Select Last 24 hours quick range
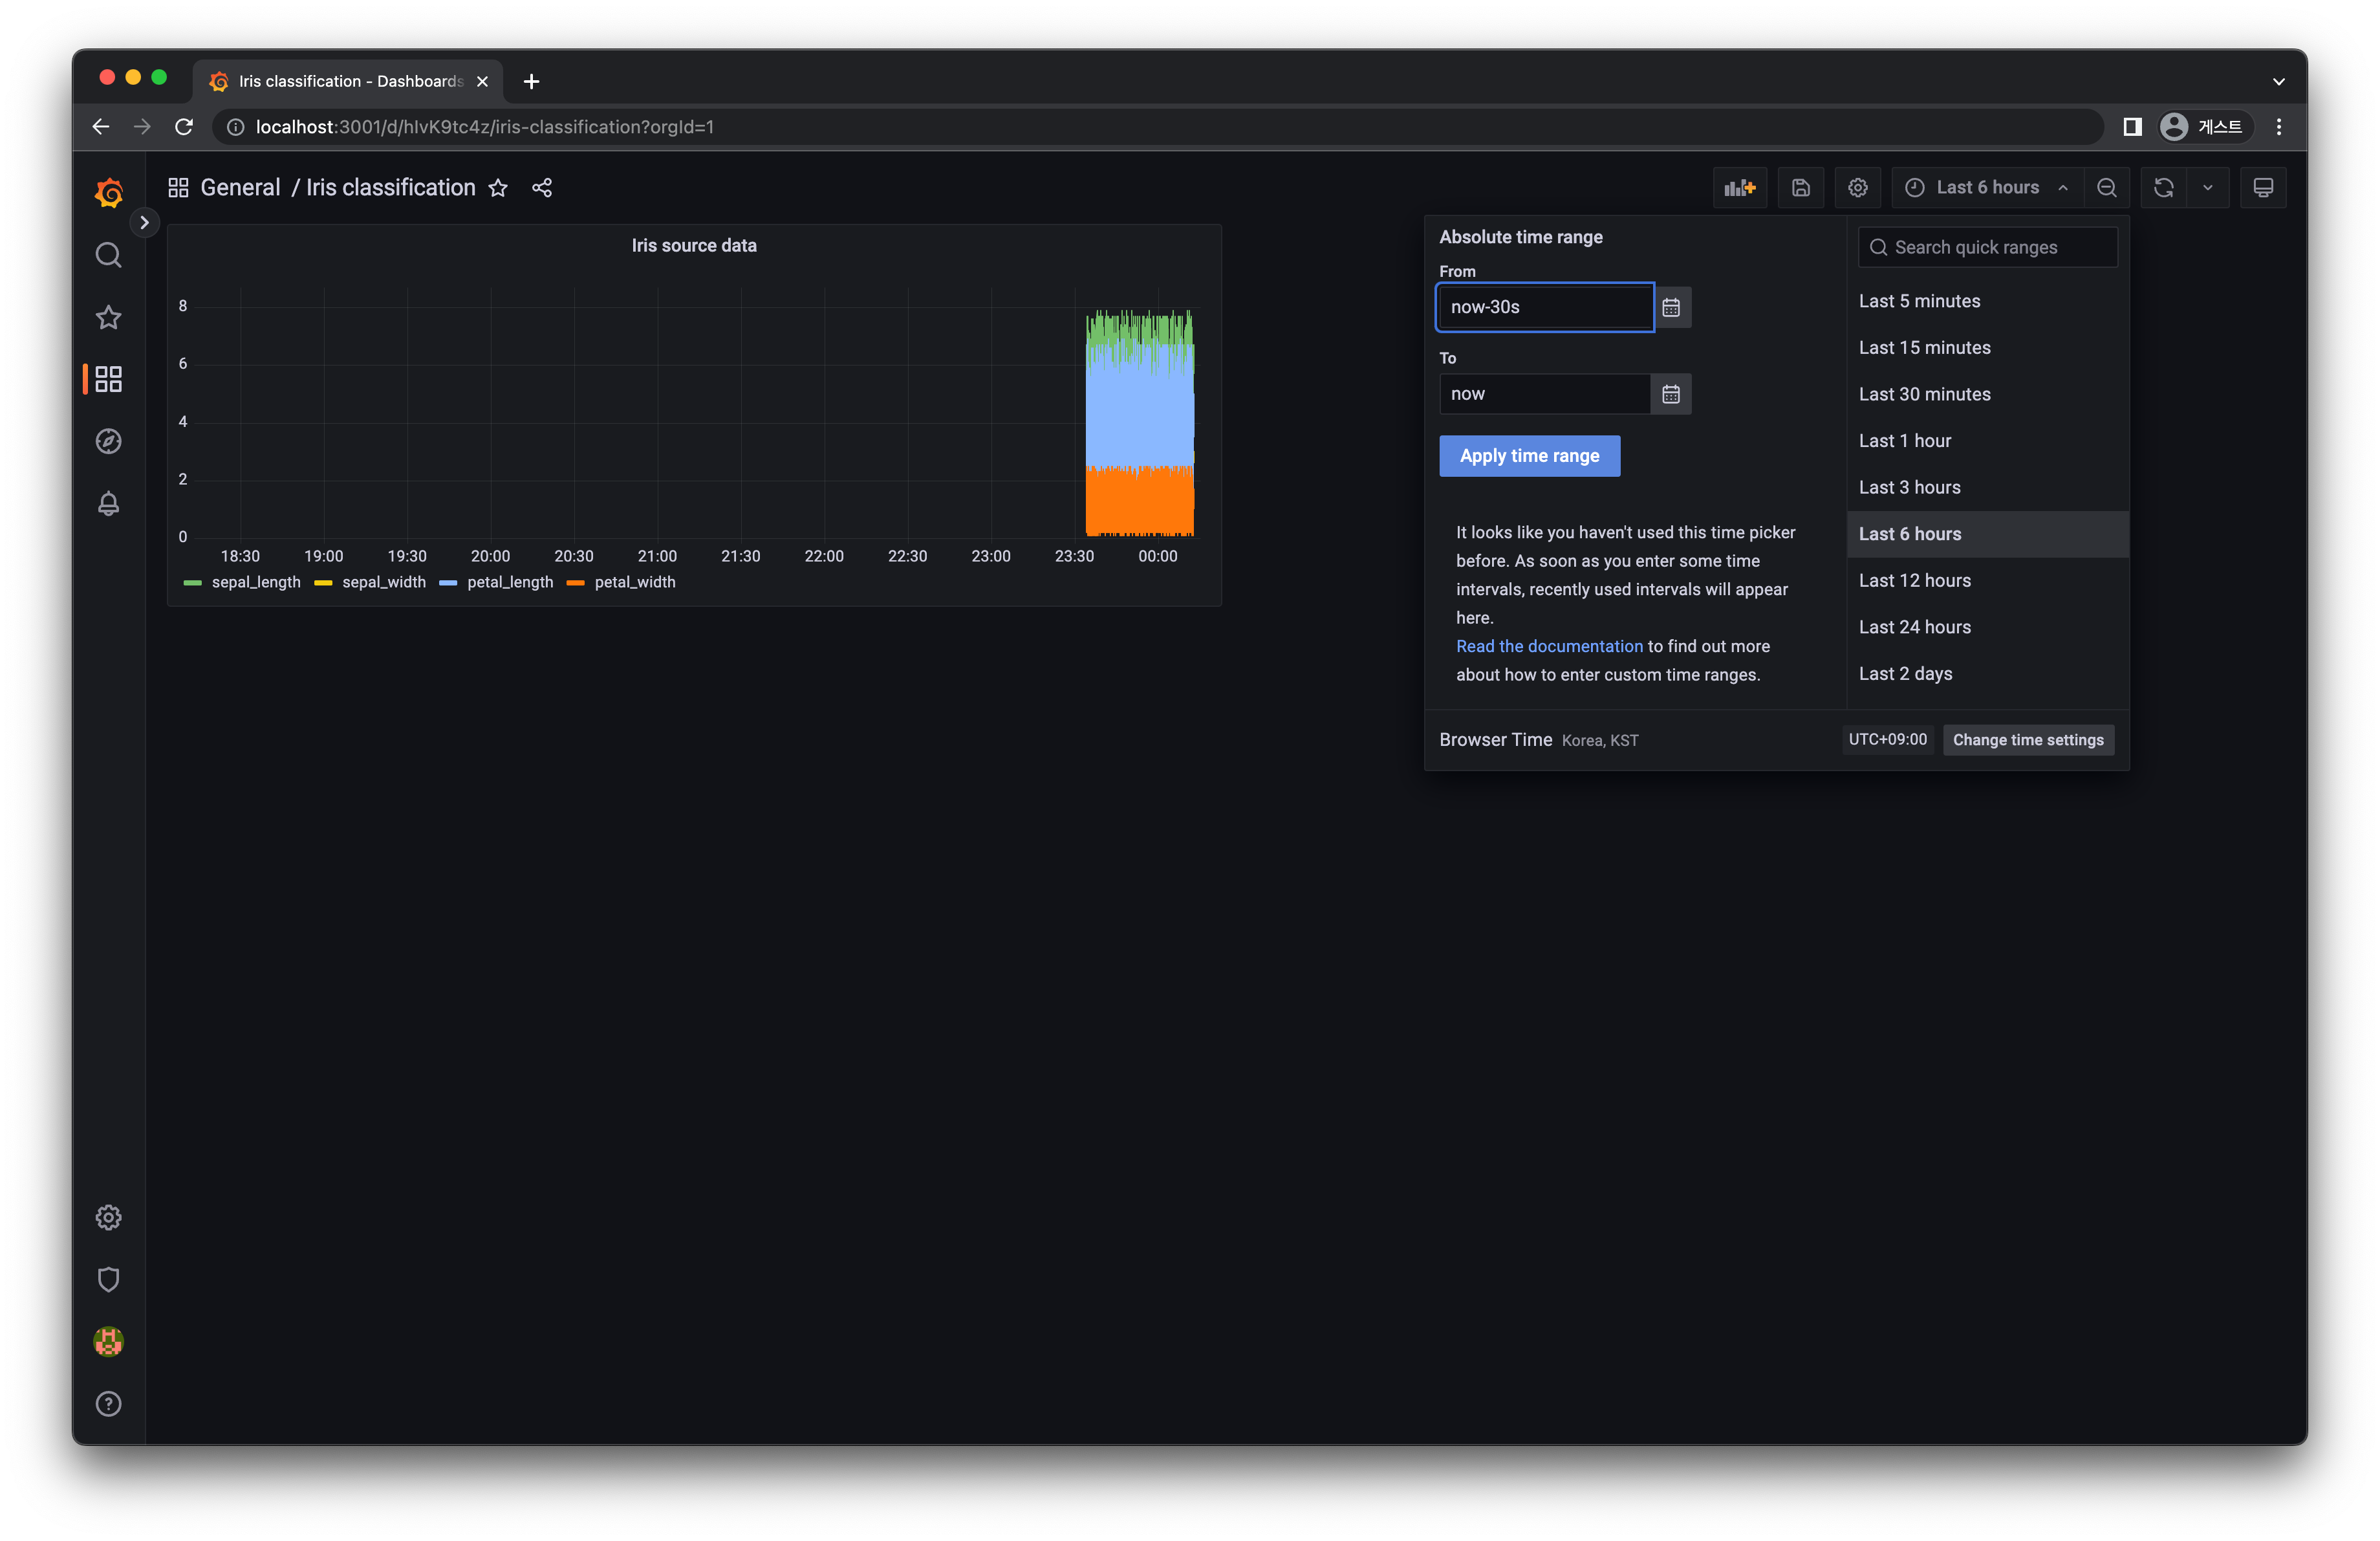This screenshot has height=1541, width=2380. click(x=1987, y=627)
